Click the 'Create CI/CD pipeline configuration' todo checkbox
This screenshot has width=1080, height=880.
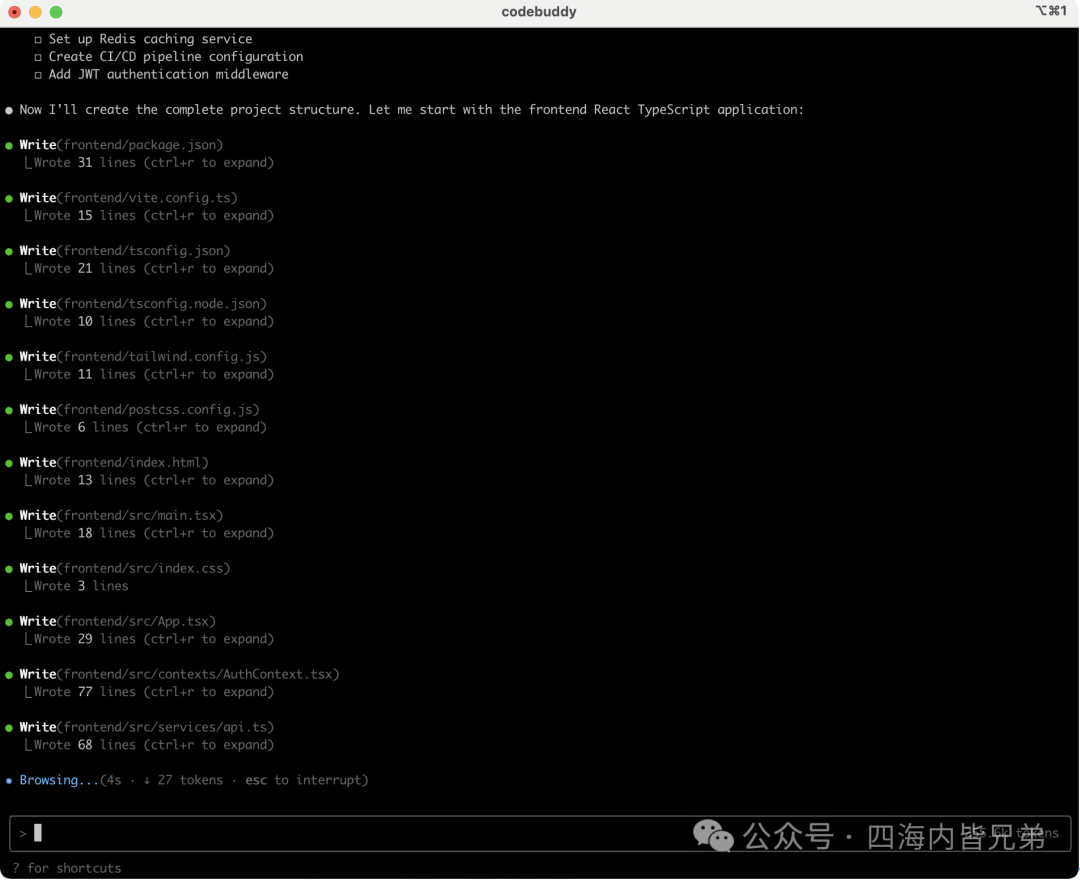click(38, 58)
